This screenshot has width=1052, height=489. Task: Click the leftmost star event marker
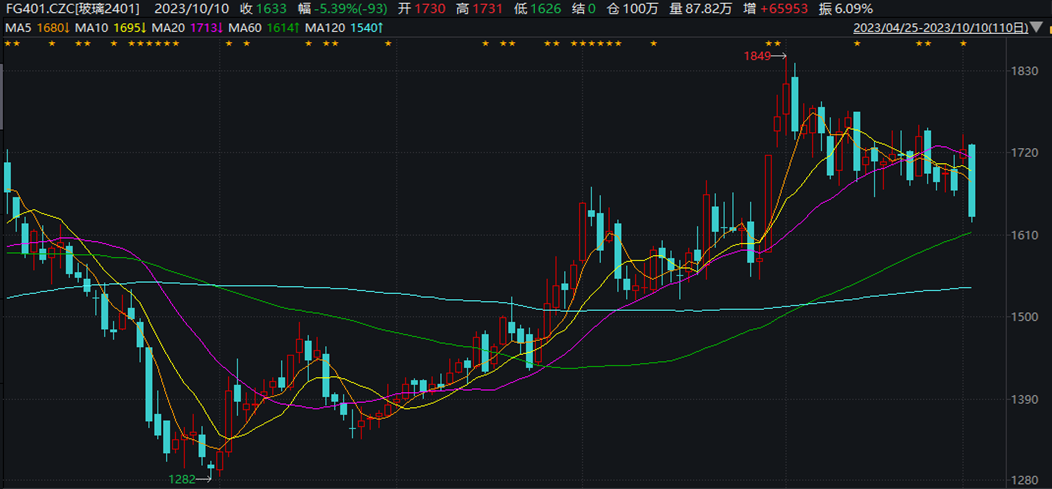point(8,44)
